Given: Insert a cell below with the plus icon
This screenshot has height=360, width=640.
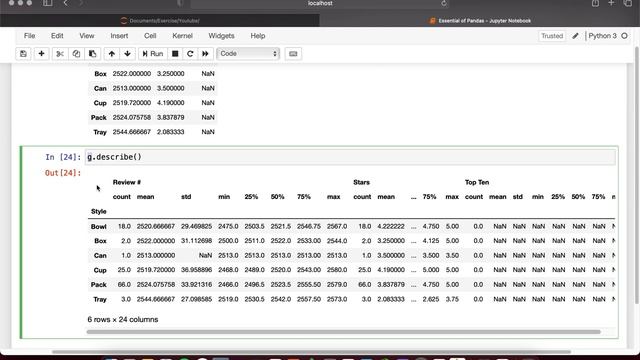Looking at the screenshot, I should pyautogui.click(x=41, y=54).
